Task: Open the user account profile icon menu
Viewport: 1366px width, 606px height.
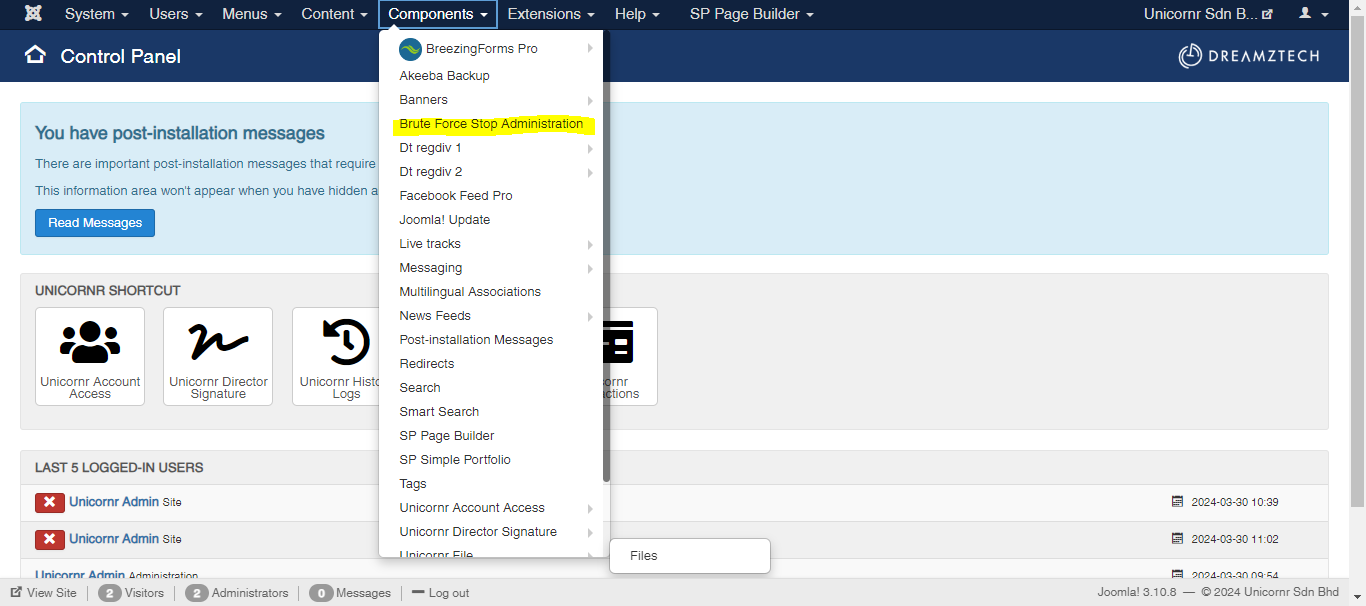Action: click(x=1313, y=14)
